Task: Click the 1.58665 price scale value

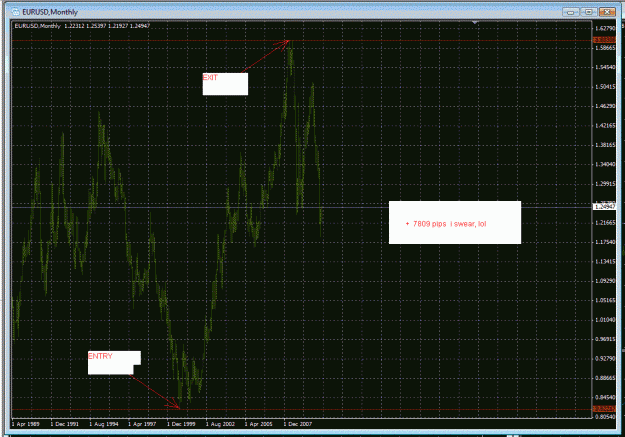Action: click(x=605, y=48)
